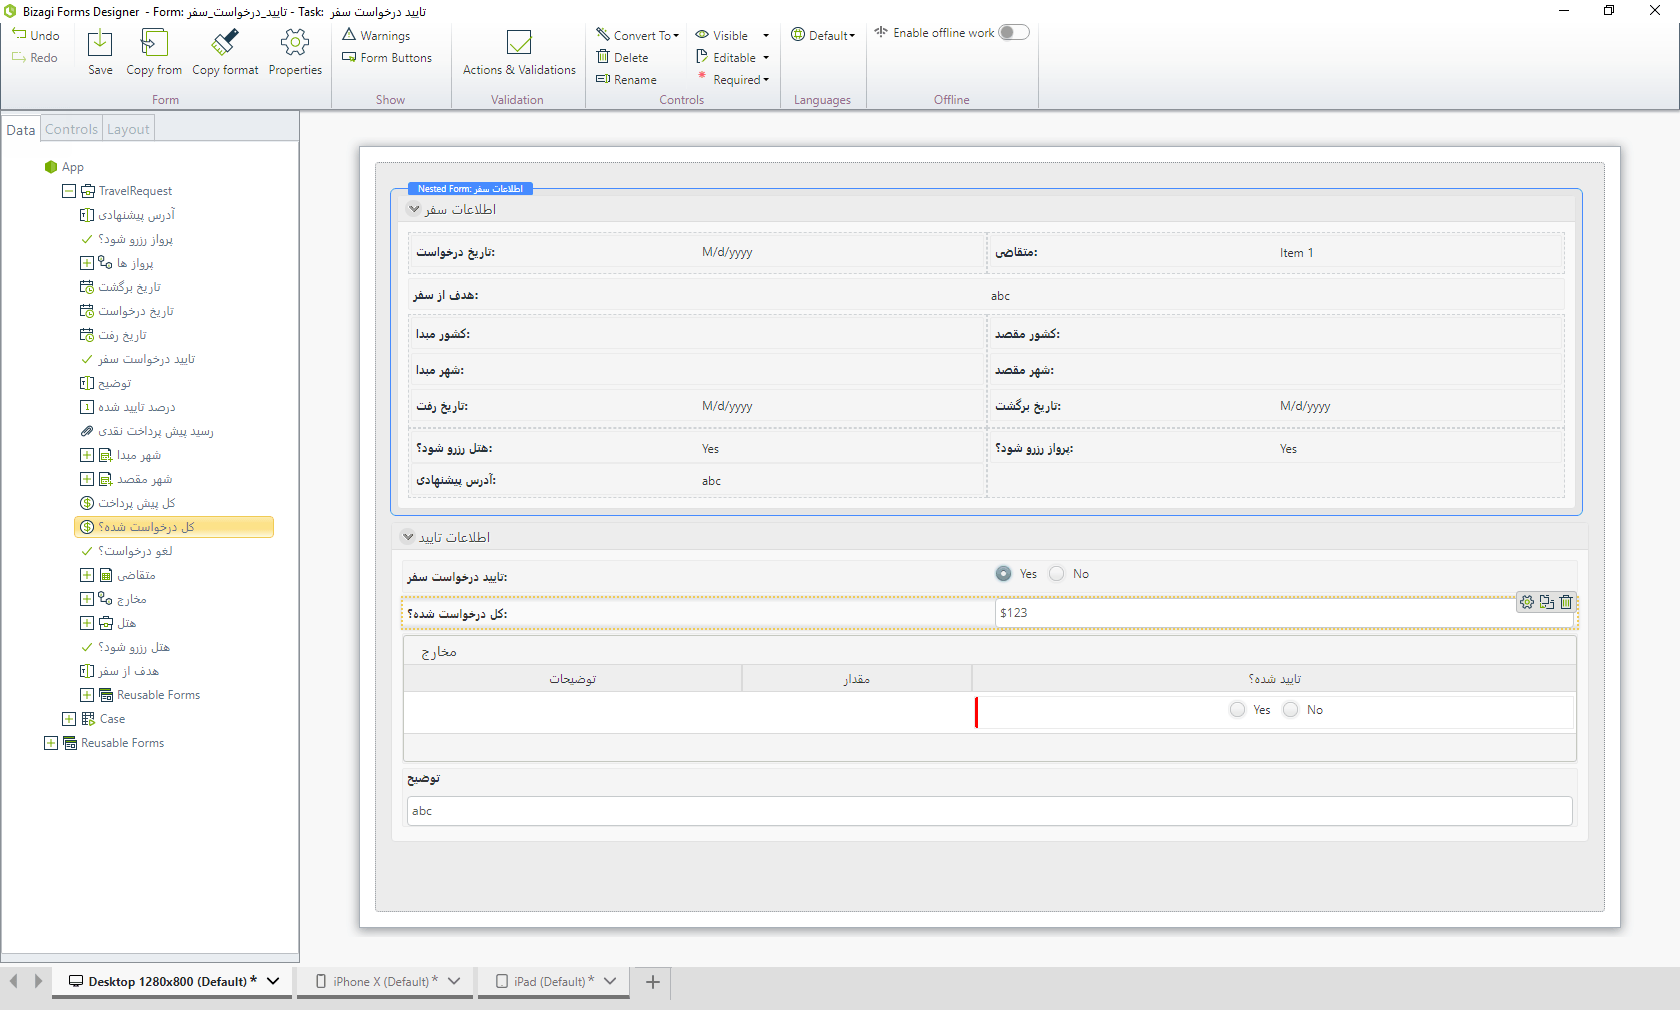Image resolution: width=1680 pixels, height=1010 pixels.
Task: Click 'توضیحات' table column header
Action: [573, 679]
